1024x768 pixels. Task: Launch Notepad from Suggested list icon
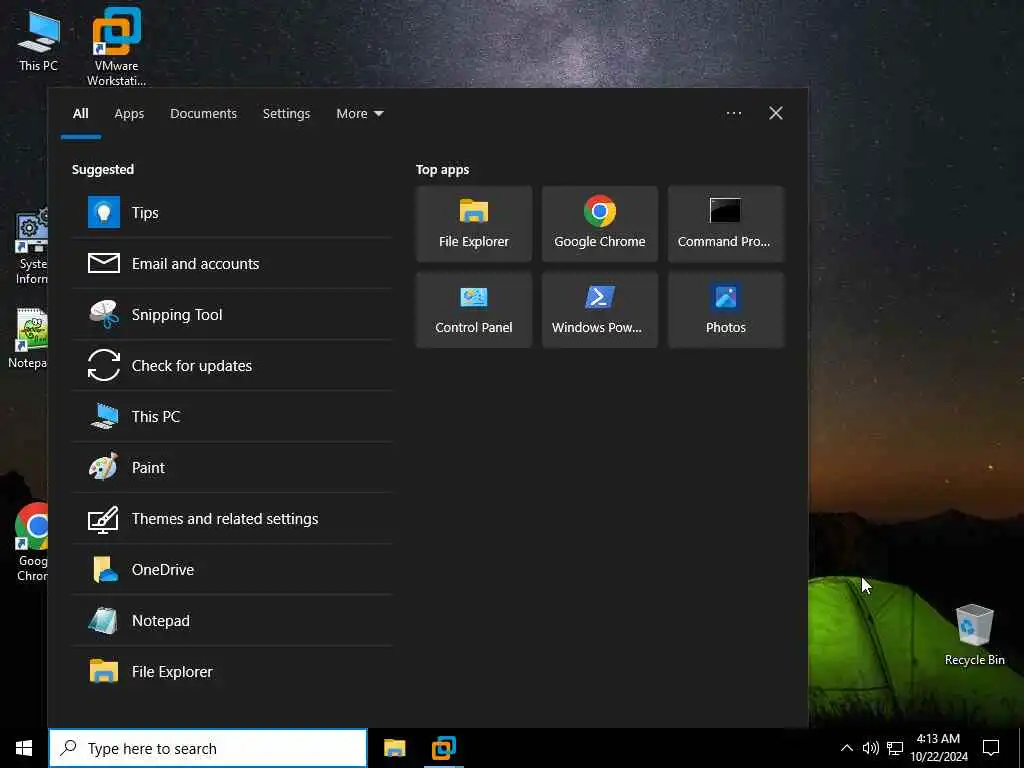[104, 620]
